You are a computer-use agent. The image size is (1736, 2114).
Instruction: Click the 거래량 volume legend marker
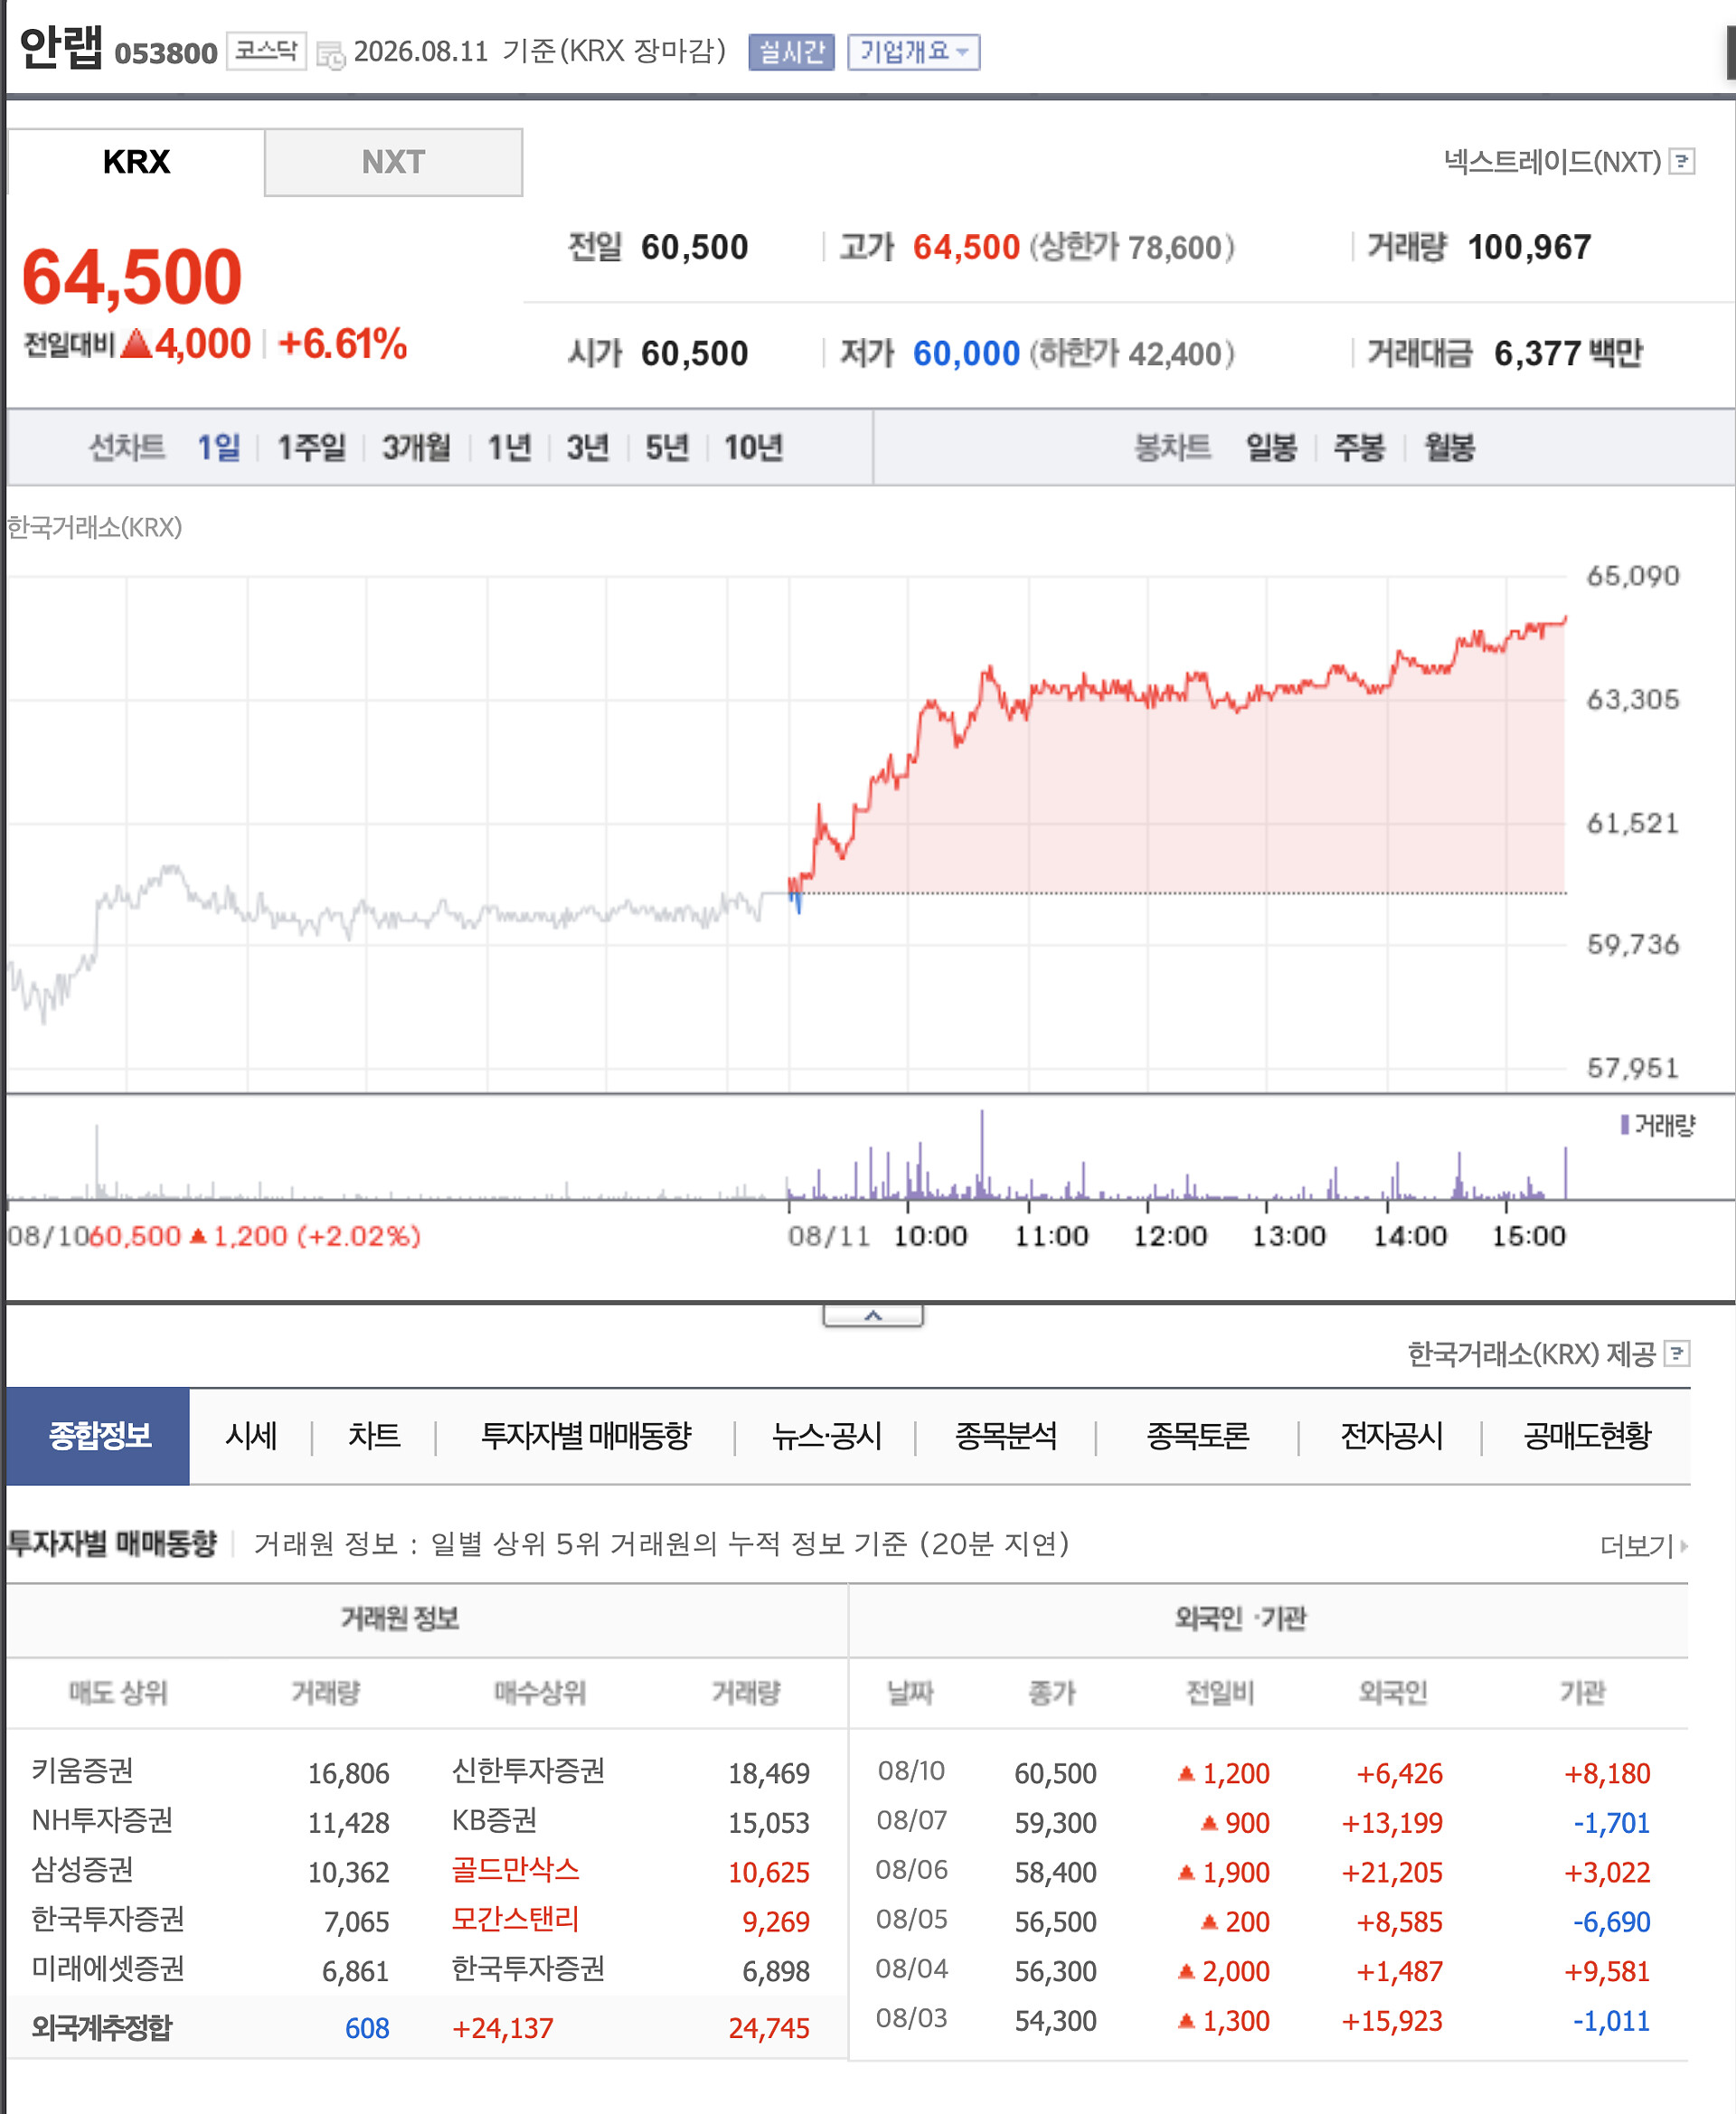point(1625,1125)
